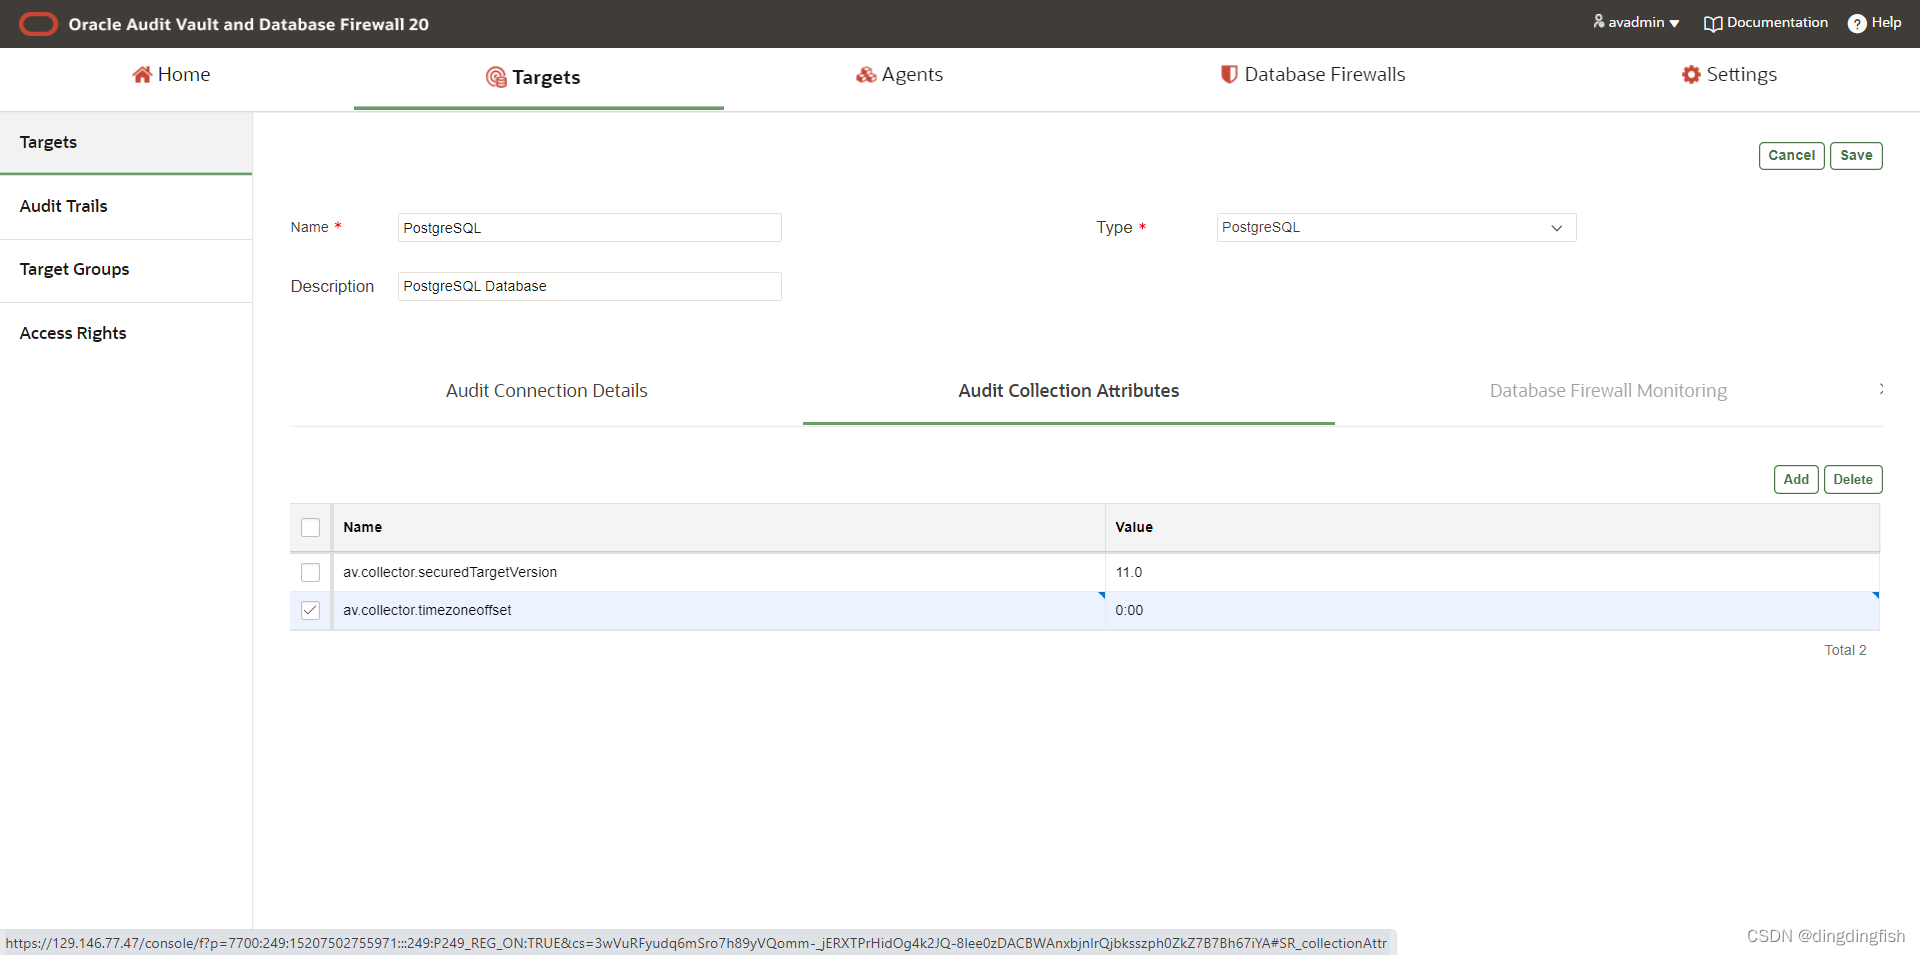
Task: Open the Documentation link
Action: pos(1777,22)
